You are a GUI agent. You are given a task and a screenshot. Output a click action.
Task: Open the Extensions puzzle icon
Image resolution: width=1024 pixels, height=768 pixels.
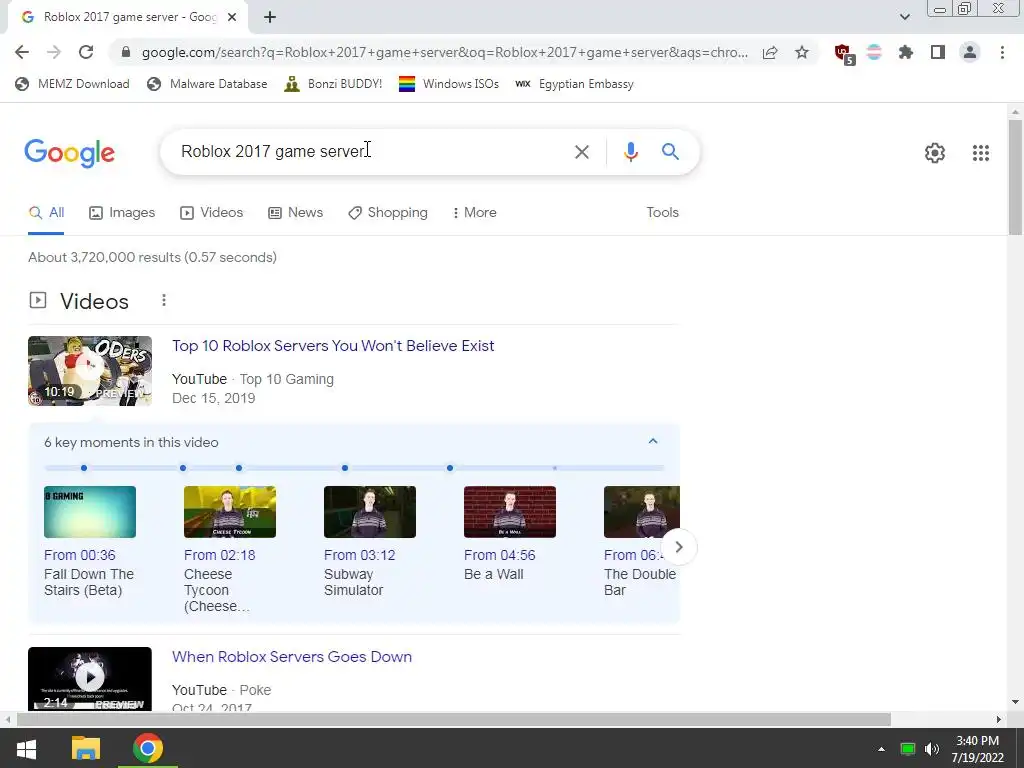[x=906, y=52]
